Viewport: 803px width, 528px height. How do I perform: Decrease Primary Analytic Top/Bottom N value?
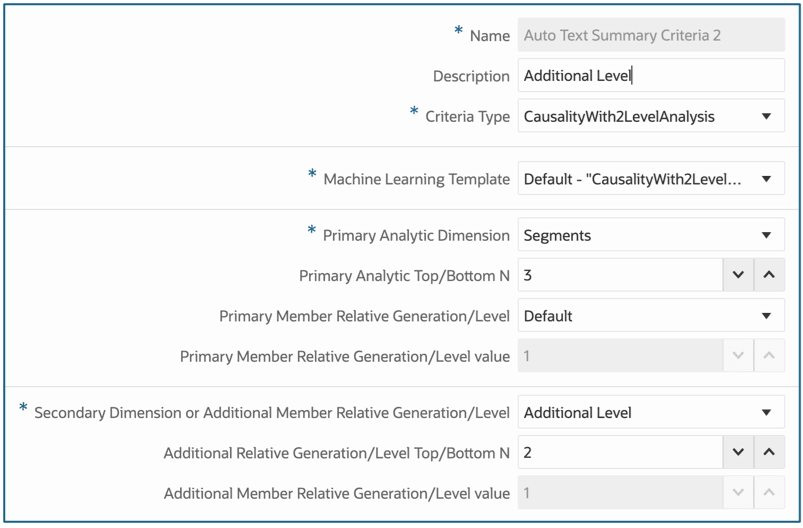pos(738,275)
